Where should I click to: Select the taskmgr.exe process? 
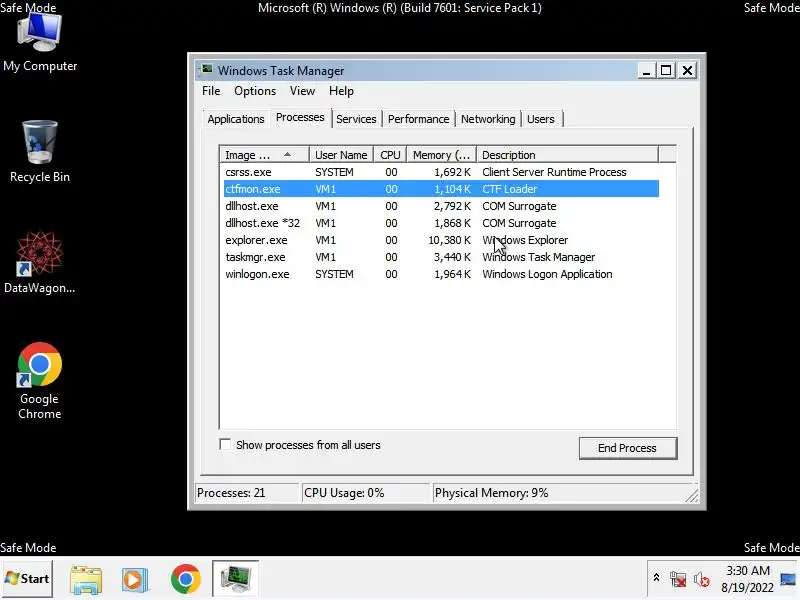441,257
